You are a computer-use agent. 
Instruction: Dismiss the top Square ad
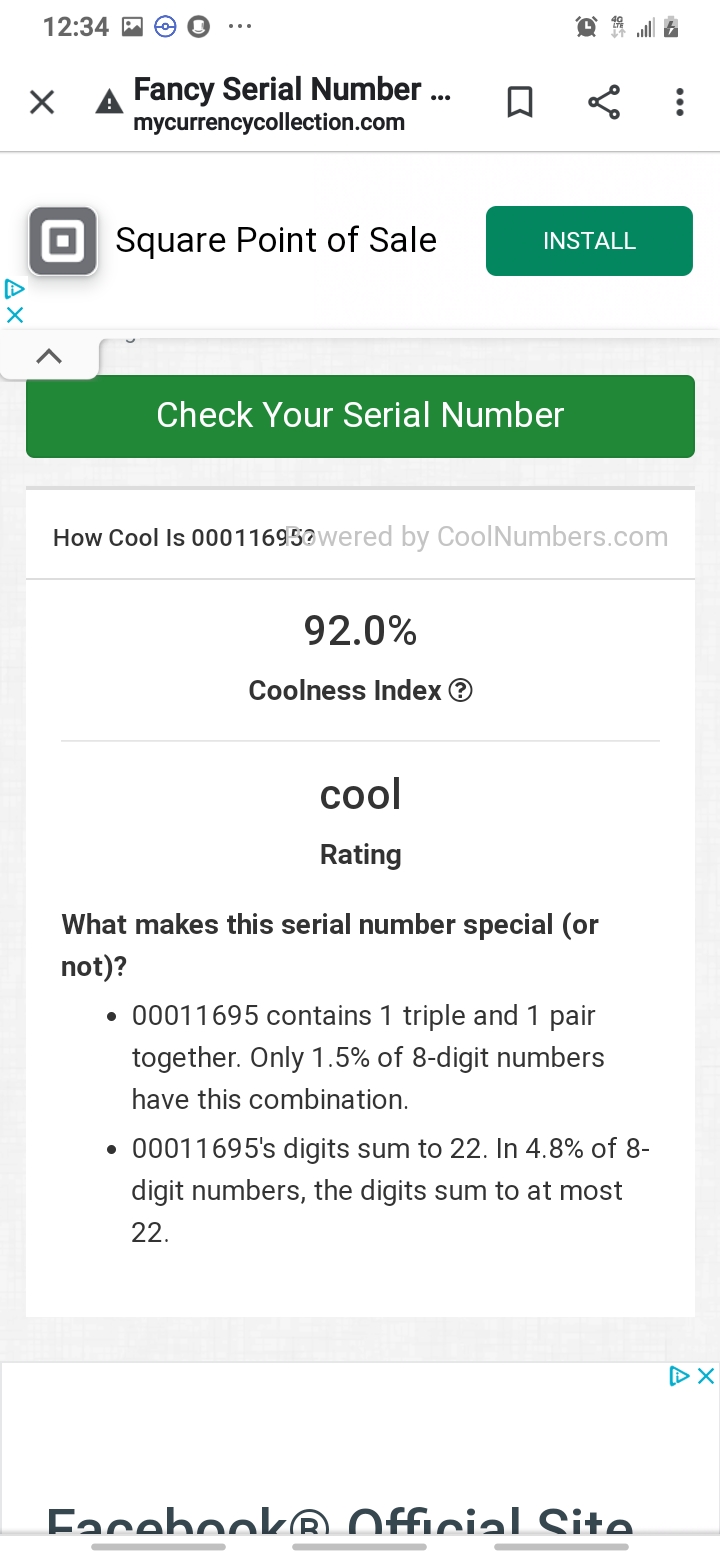(14, 315)
